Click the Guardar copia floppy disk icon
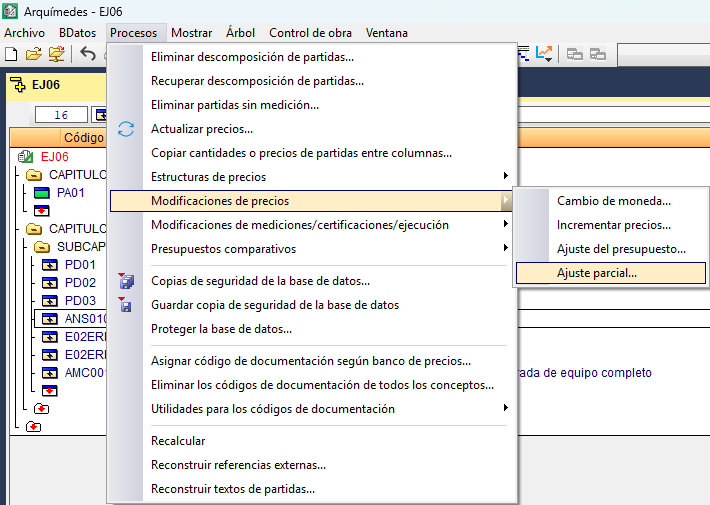This screenshot has height=505, width=710. [x=125, y=305]
